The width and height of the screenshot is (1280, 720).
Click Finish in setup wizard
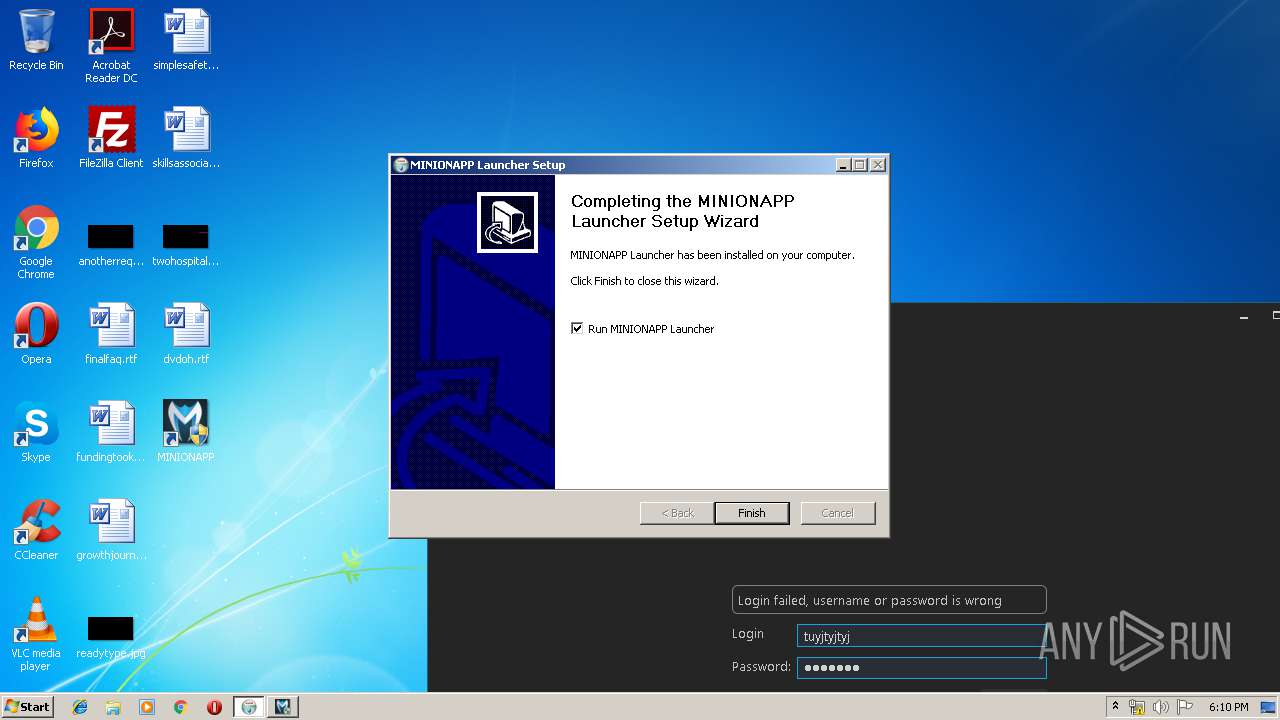coord(752,513)
